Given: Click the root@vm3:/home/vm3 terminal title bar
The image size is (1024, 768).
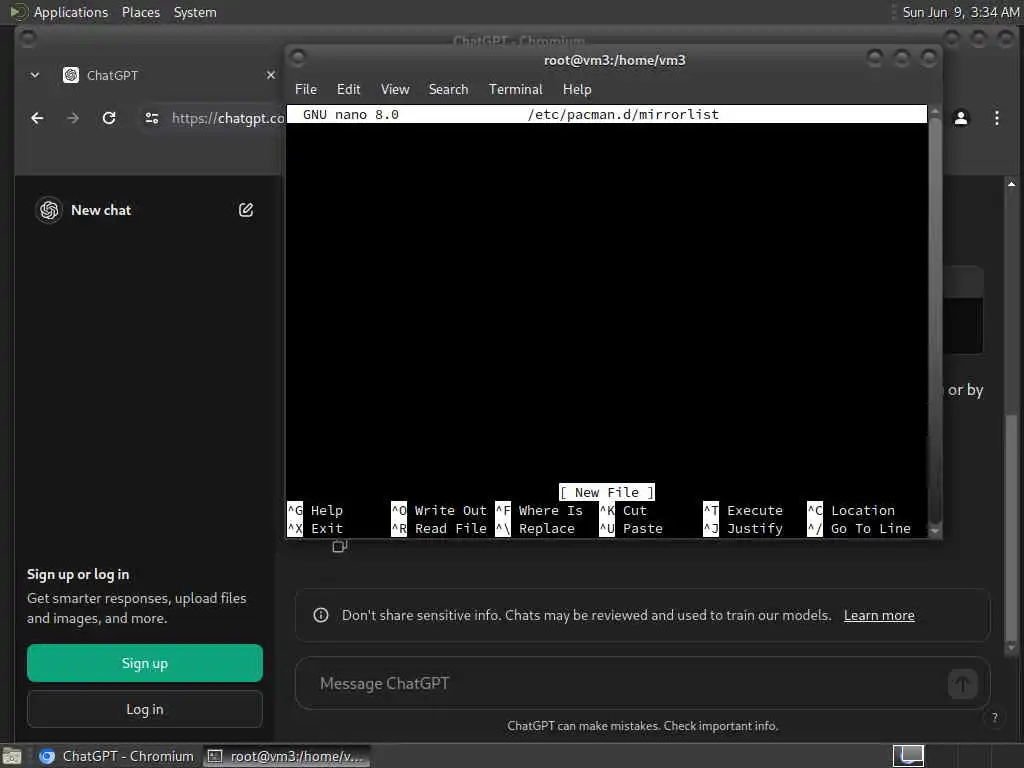Looking at the screenshot, I should click(x=615, y=60).
